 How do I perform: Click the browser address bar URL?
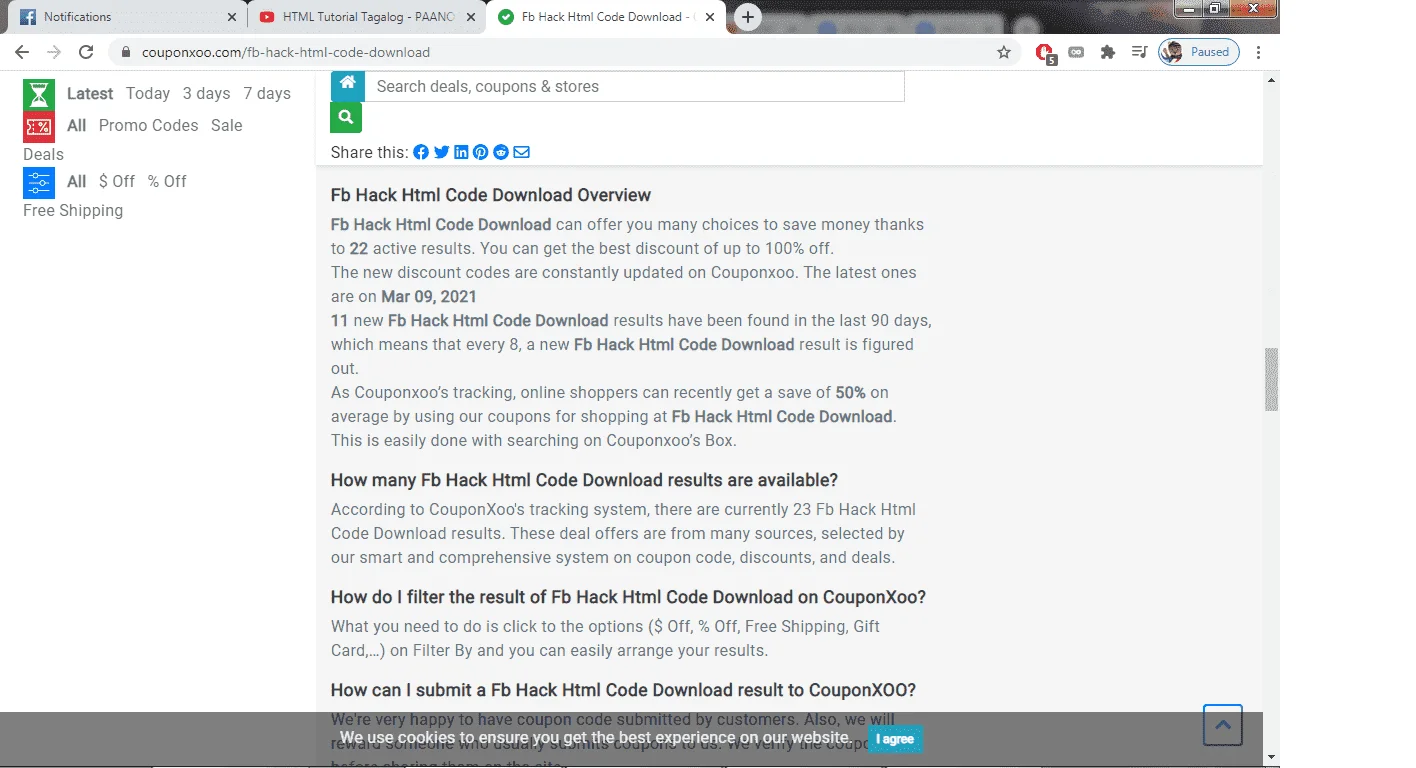pyautogui.click(x=286, y=52)
